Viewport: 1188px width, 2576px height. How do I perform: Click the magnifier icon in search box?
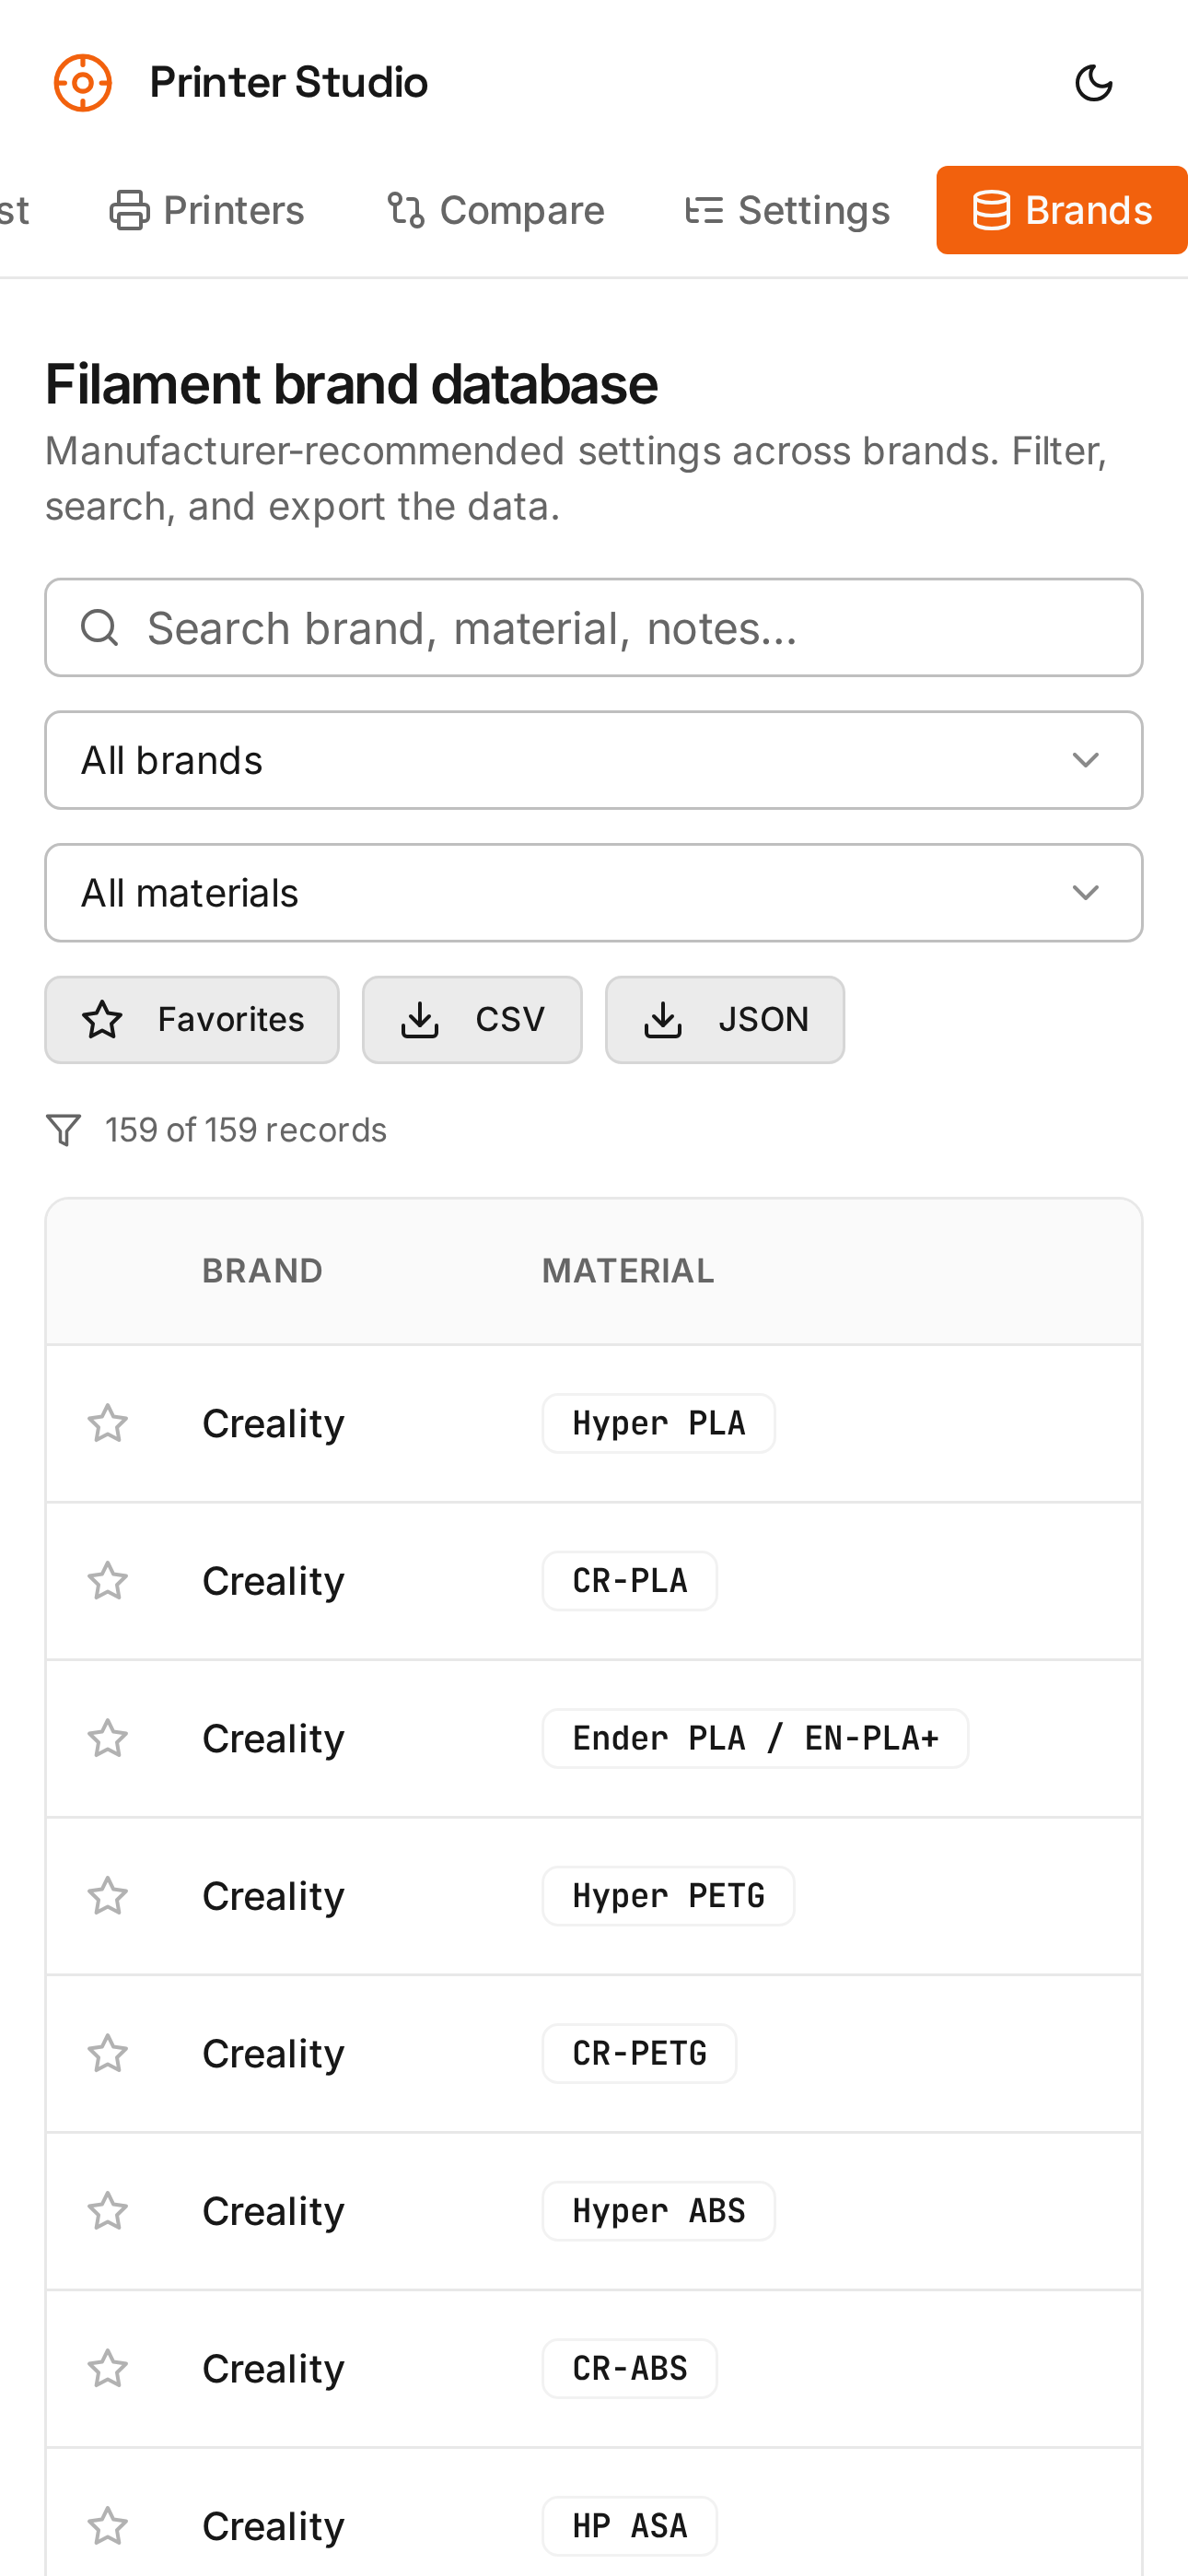click(x=100, y=628)
